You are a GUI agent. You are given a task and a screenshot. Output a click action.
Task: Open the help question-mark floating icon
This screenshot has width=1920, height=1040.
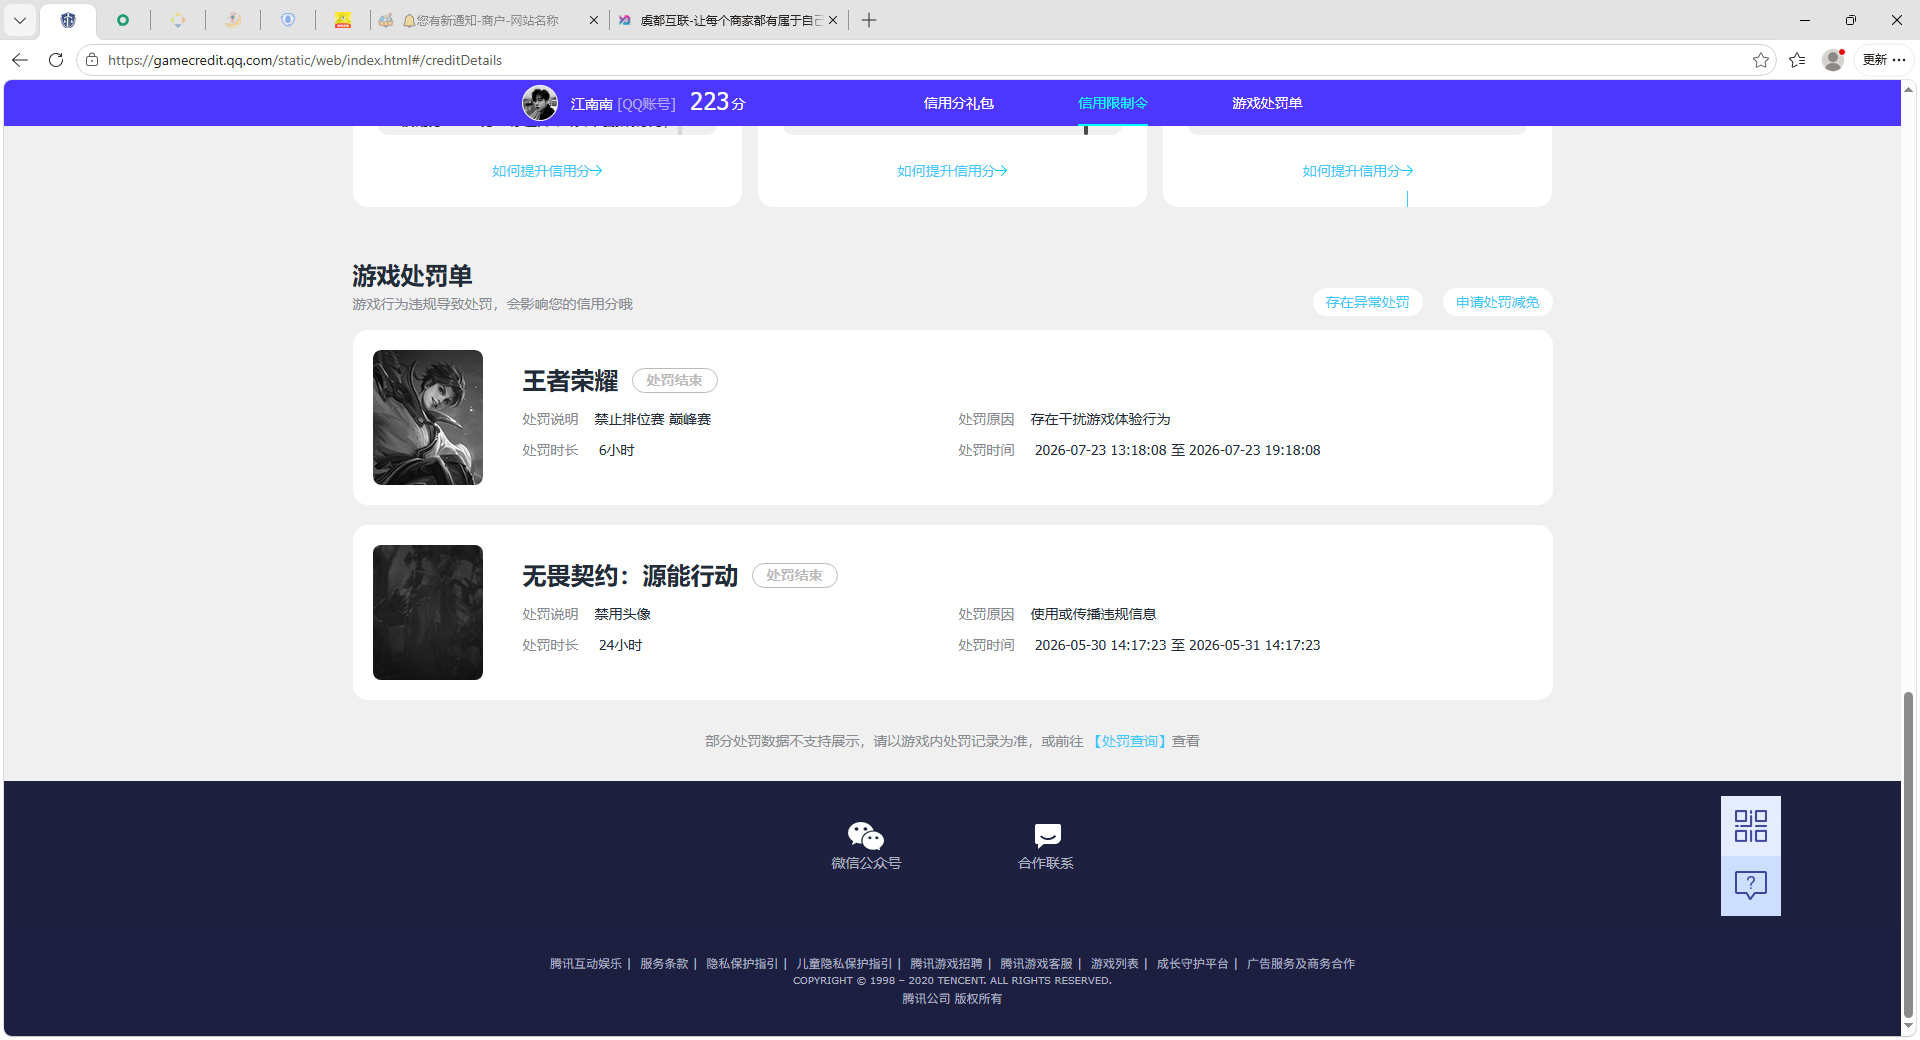tap(1751, 885)
